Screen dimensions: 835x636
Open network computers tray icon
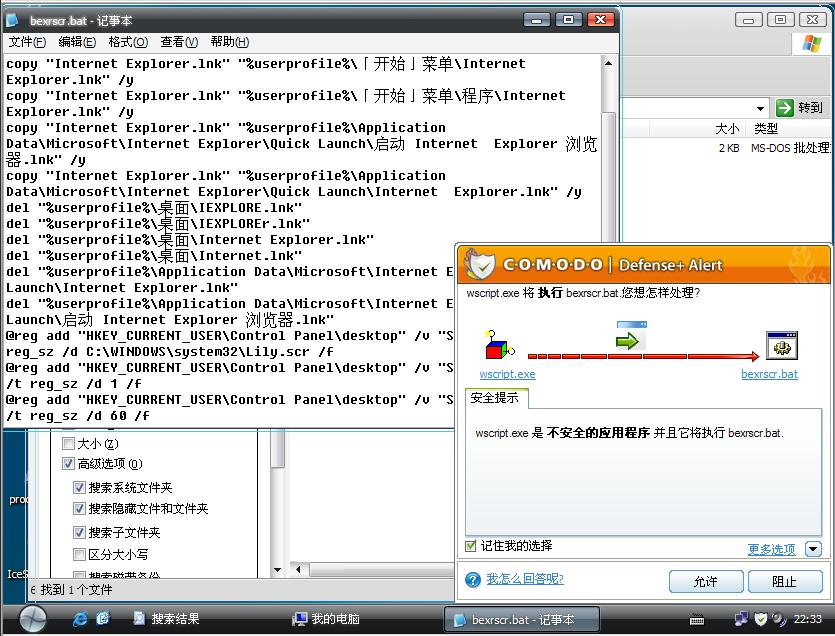click(x=741, y=618)
